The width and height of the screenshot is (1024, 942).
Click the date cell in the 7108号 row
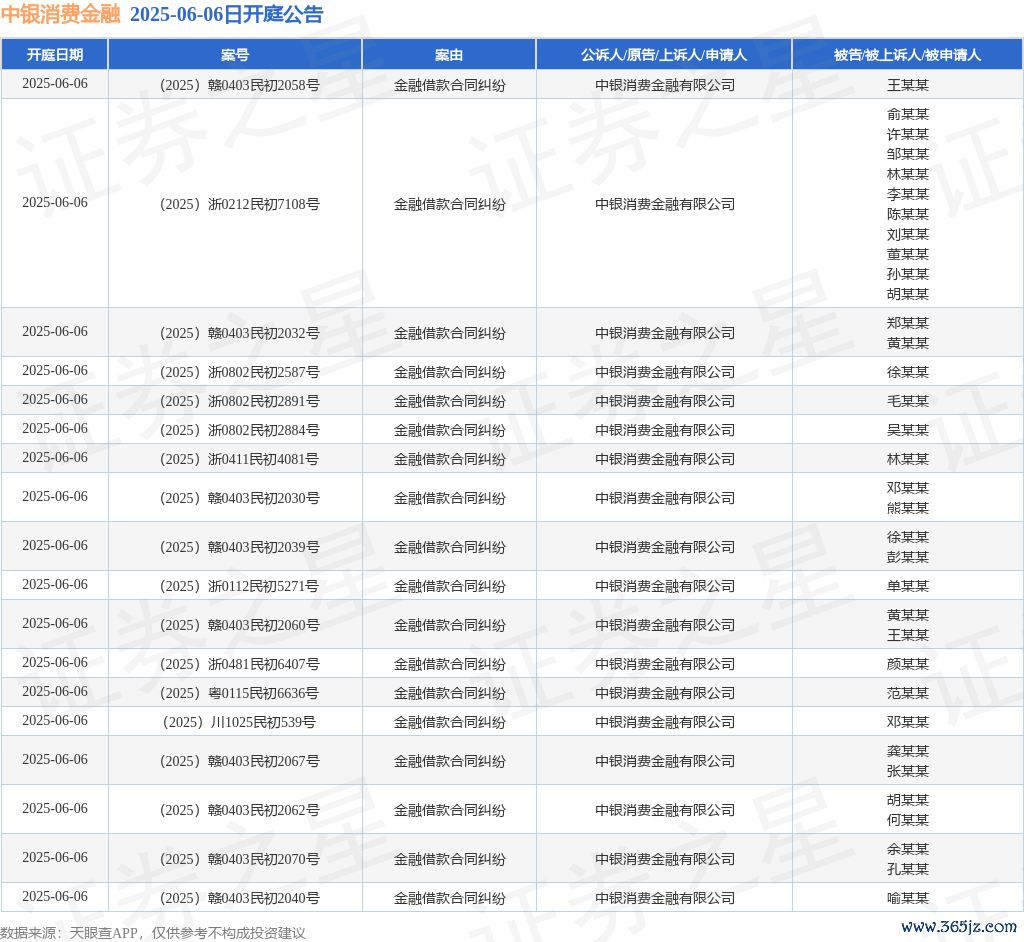[x=55, y=203]
